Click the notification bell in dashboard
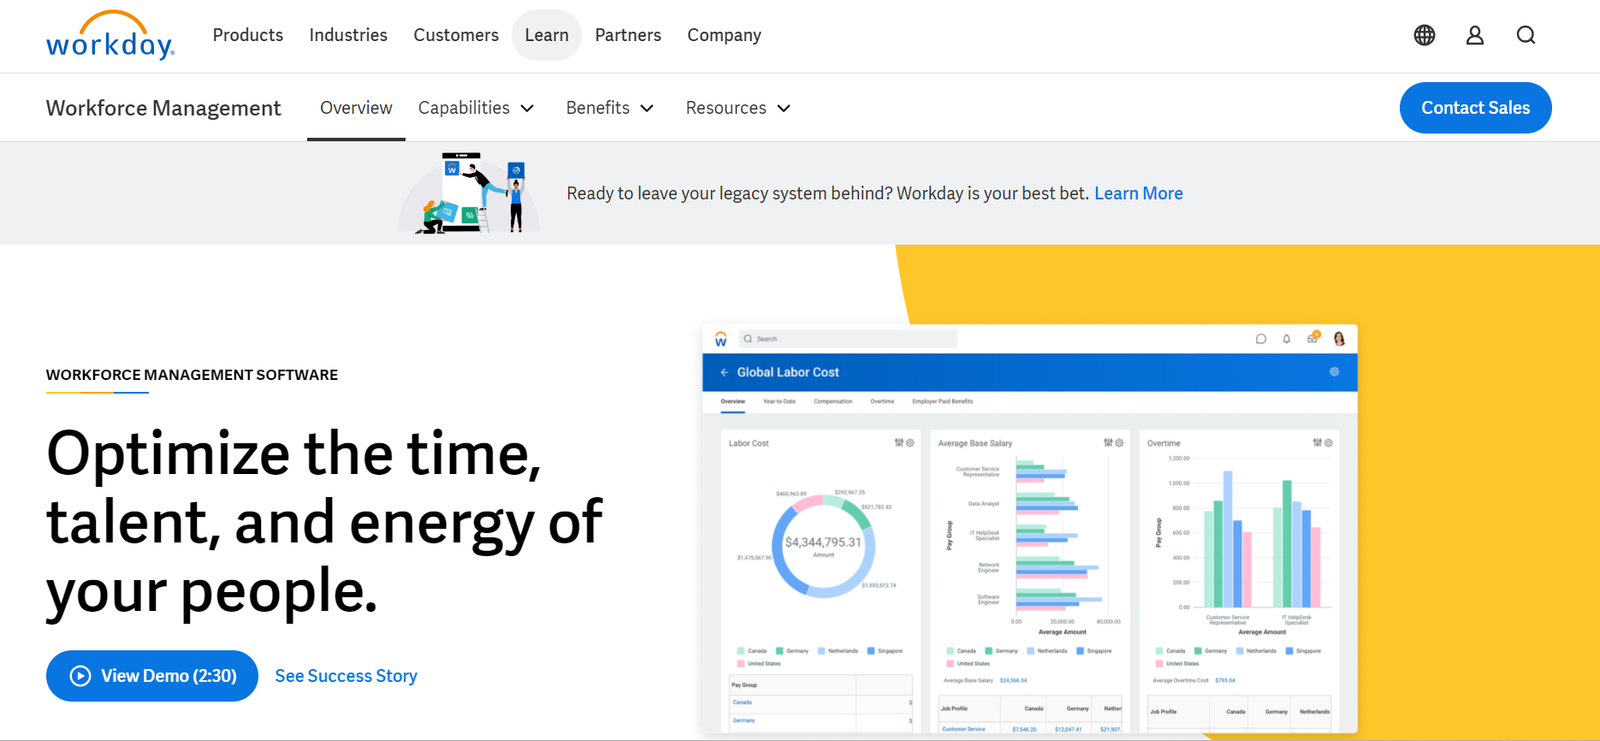 tap(1287, 339)
